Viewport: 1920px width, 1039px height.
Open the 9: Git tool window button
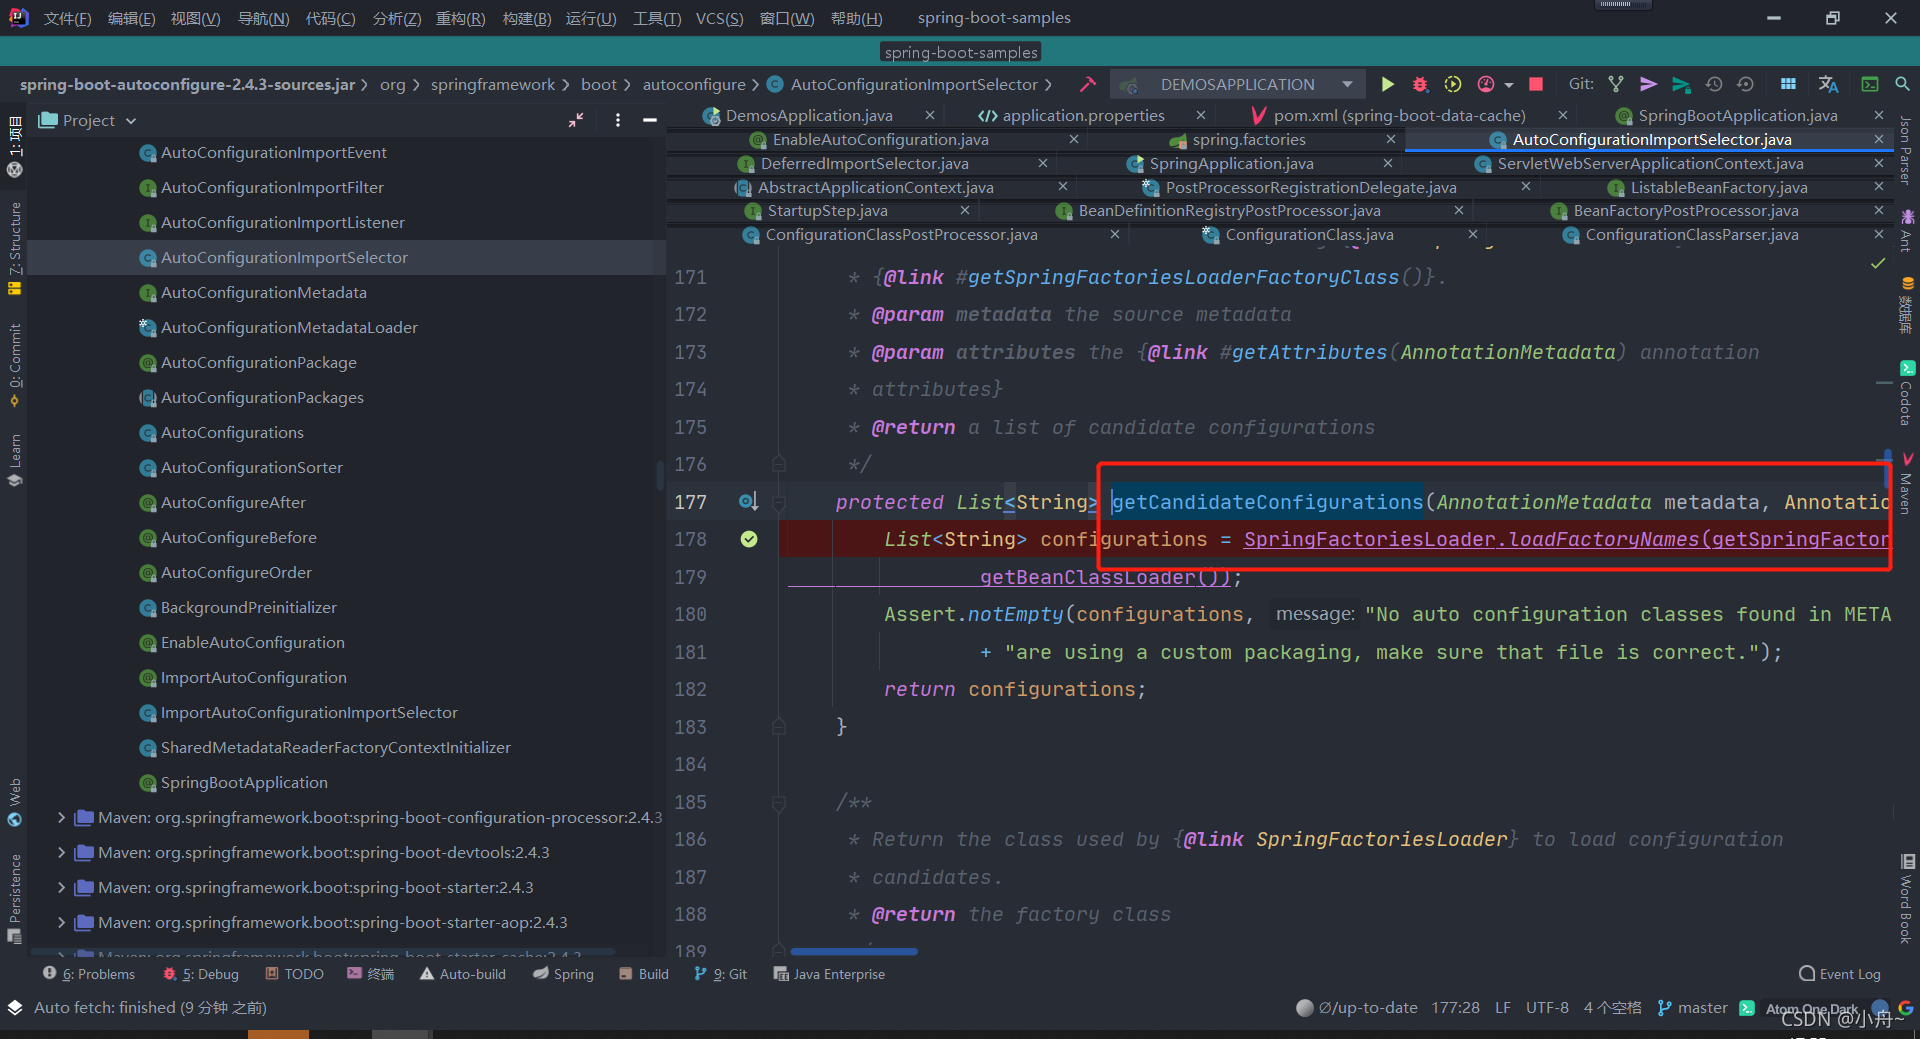click(720, 974)
